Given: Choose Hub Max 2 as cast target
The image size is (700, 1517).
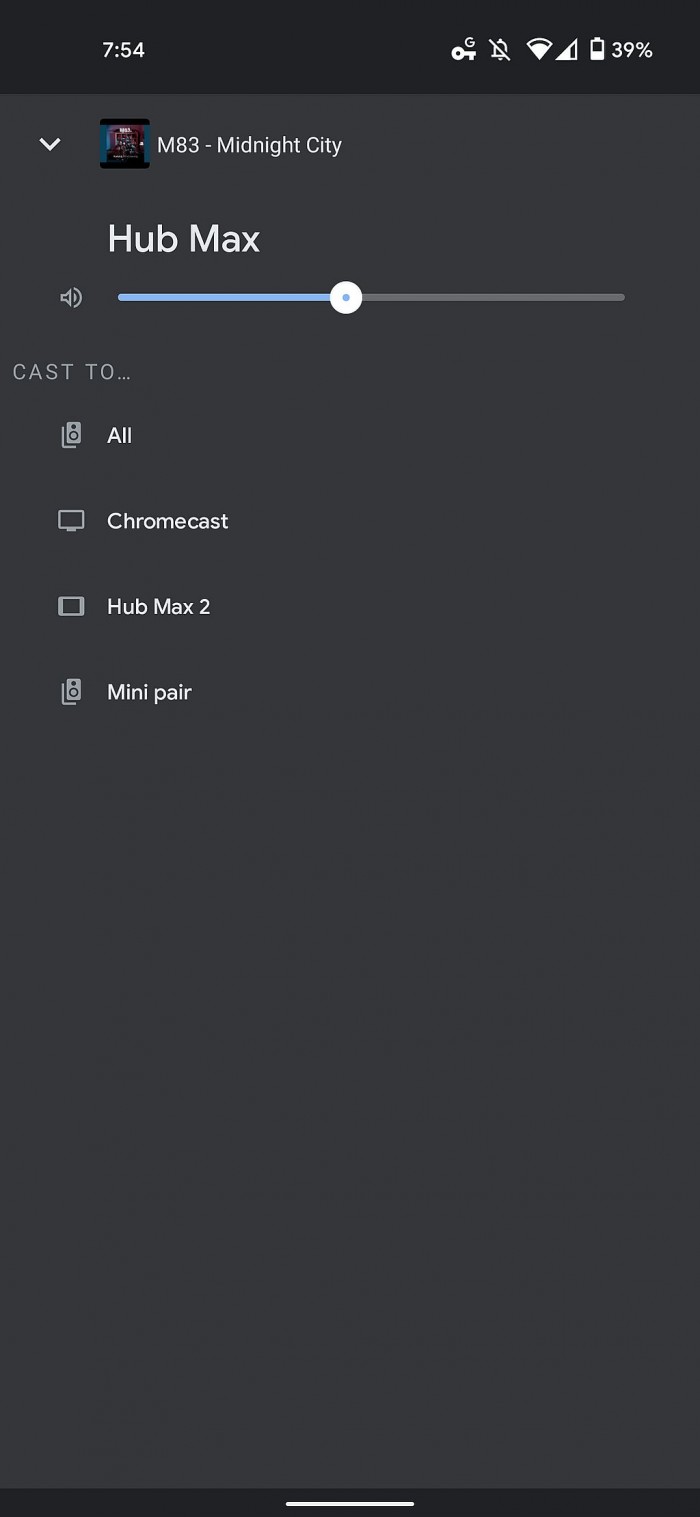Looking at the screenshot, I should (159, 607).
